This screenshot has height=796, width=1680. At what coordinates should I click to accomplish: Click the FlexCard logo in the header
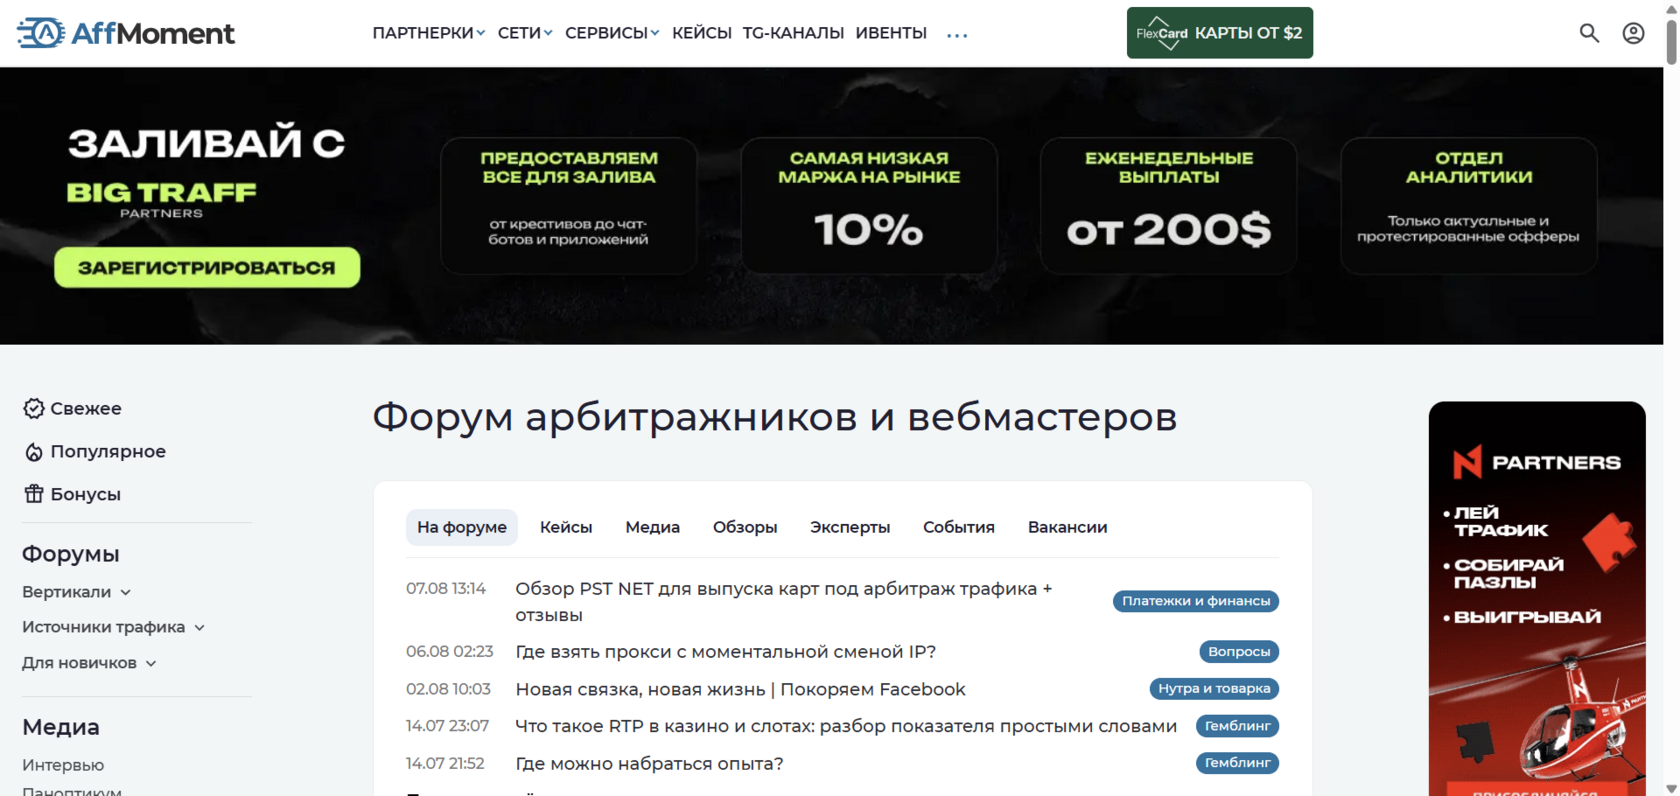pos(1162,33)
